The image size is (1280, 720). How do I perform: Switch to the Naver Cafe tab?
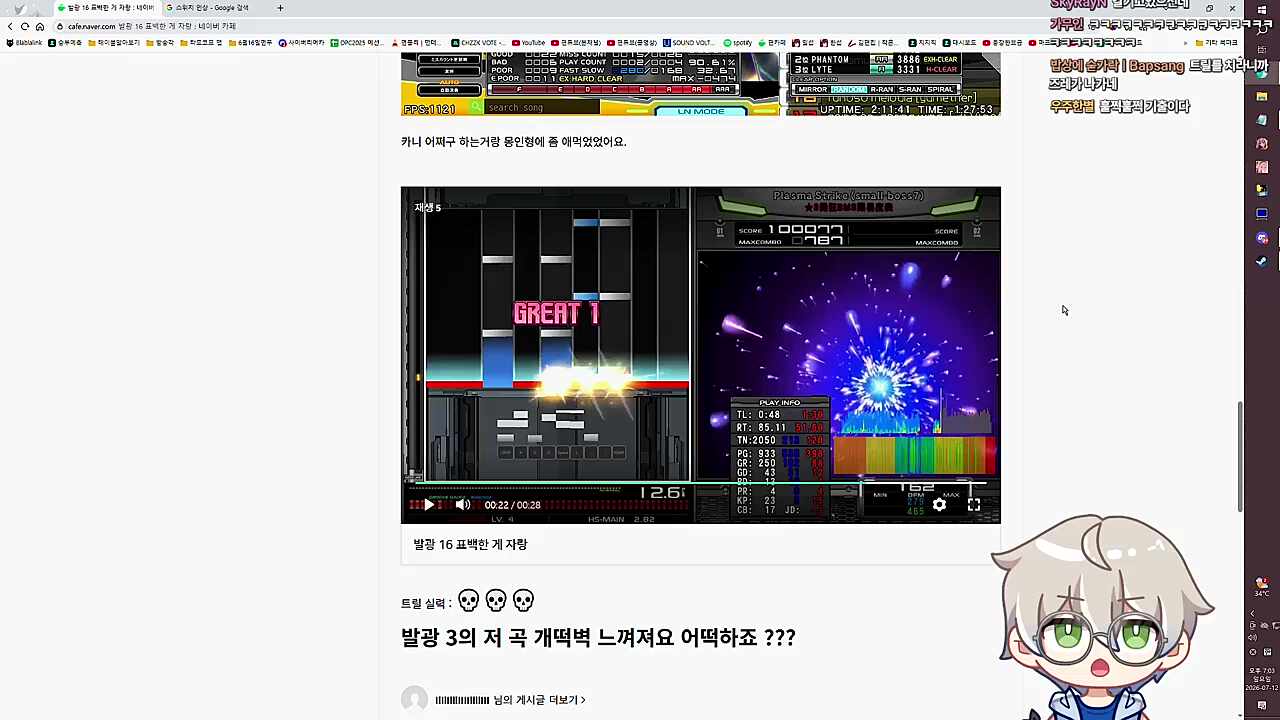tap(105, 8)
